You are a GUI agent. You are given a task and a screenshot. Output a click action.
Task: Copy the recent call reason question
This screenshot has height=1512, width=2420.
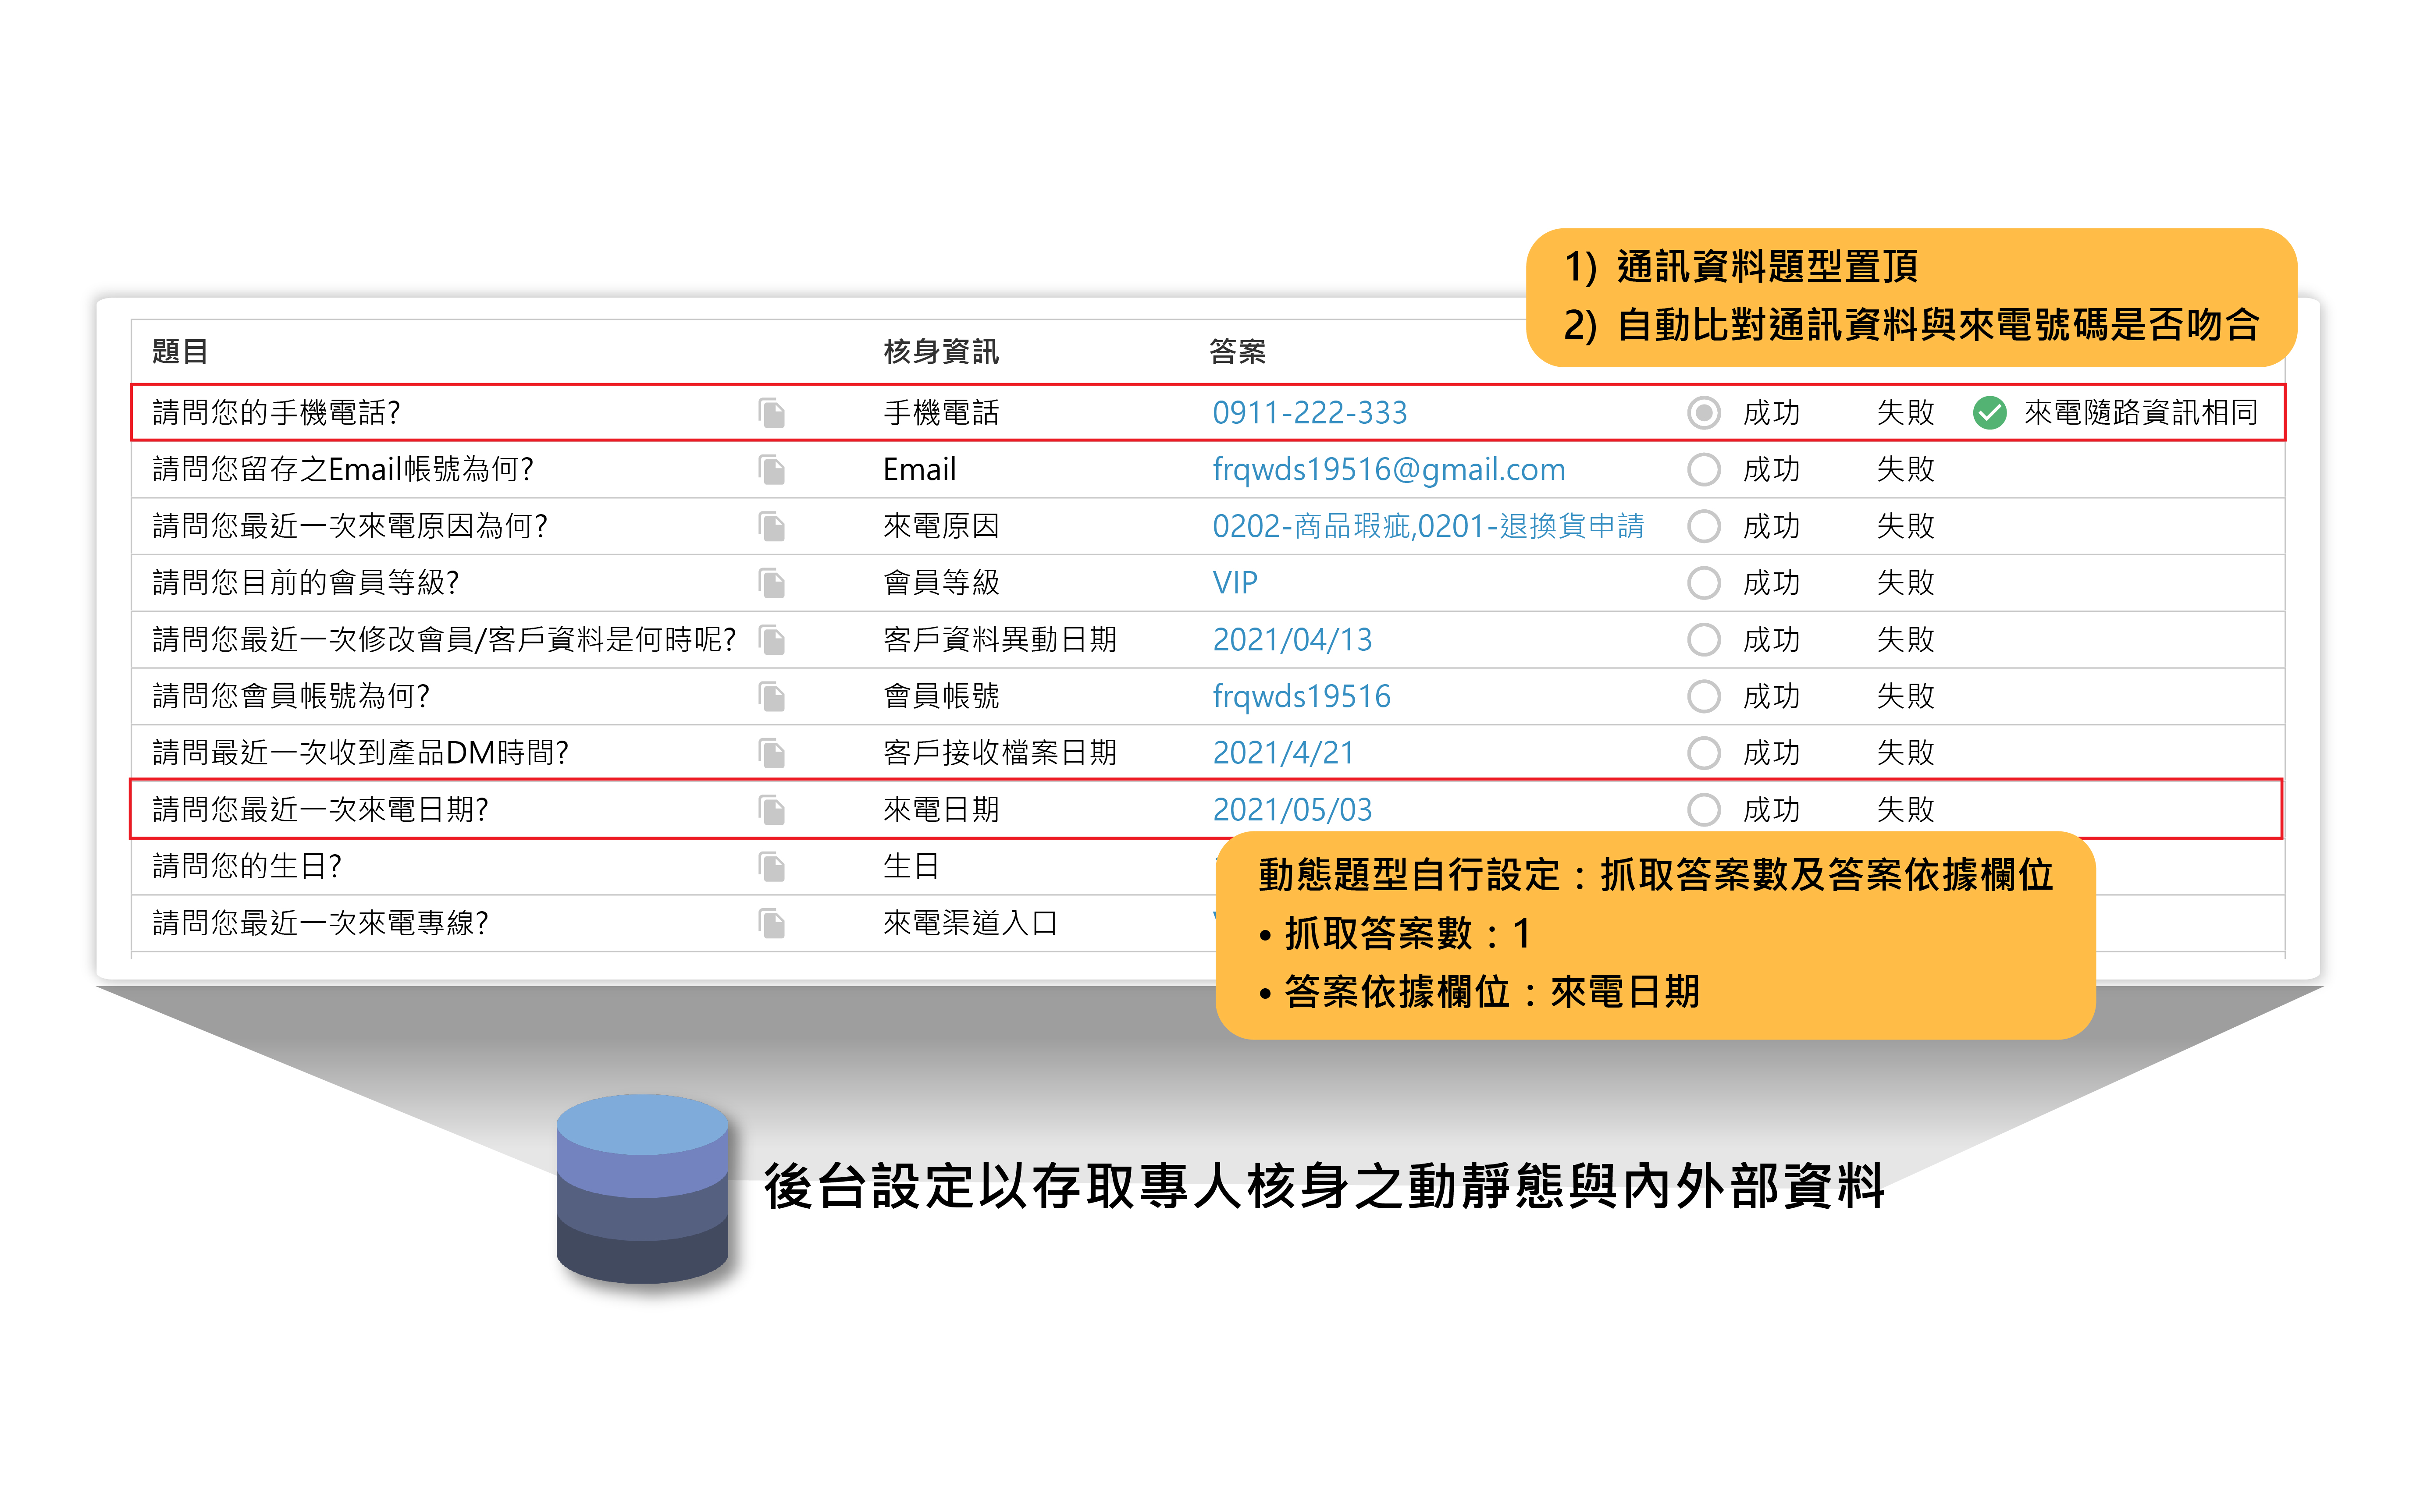point(771,526)
